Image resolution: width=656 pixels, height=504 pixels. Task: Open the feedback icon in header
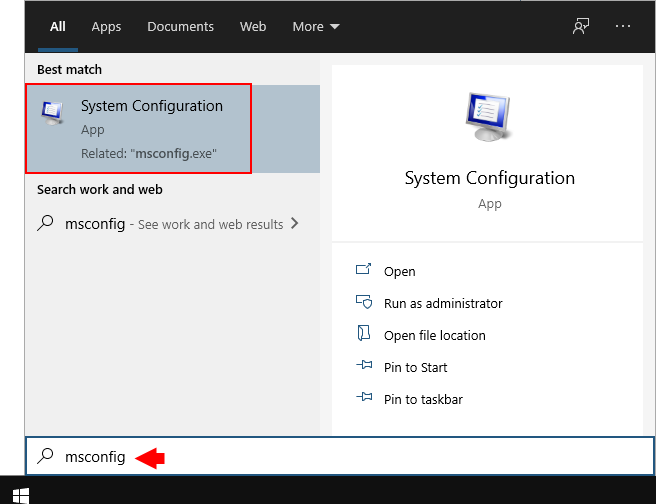pyautogui.click(x=581, y=27)
